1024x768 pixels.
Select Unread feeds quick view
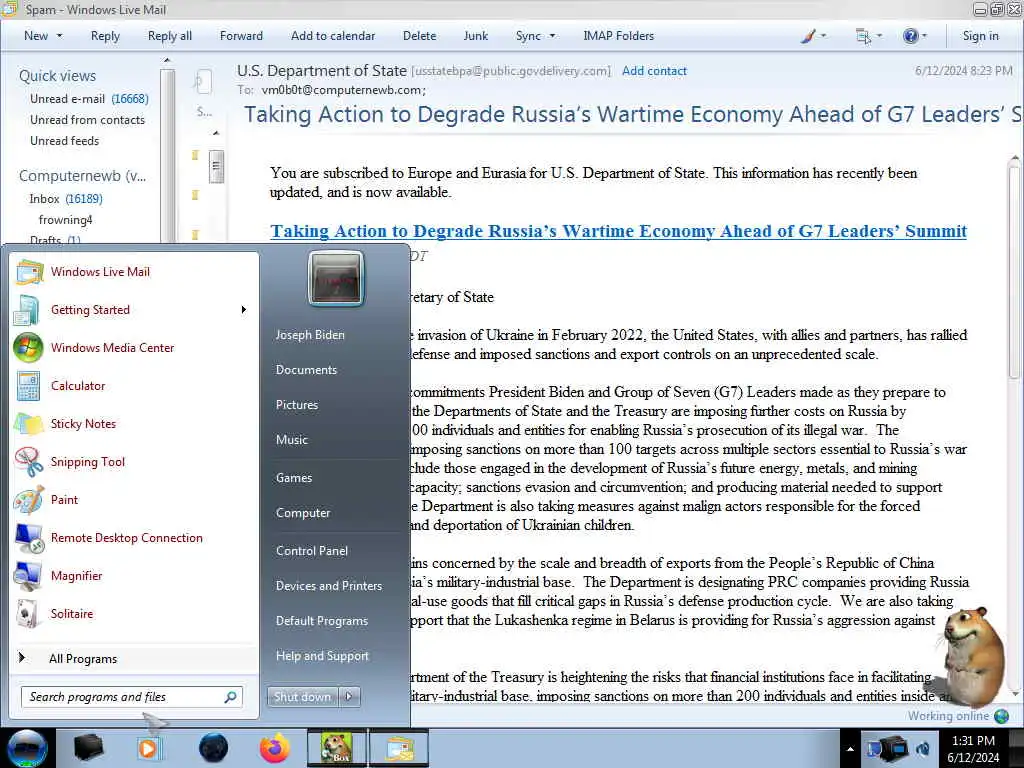pos(64,140)
